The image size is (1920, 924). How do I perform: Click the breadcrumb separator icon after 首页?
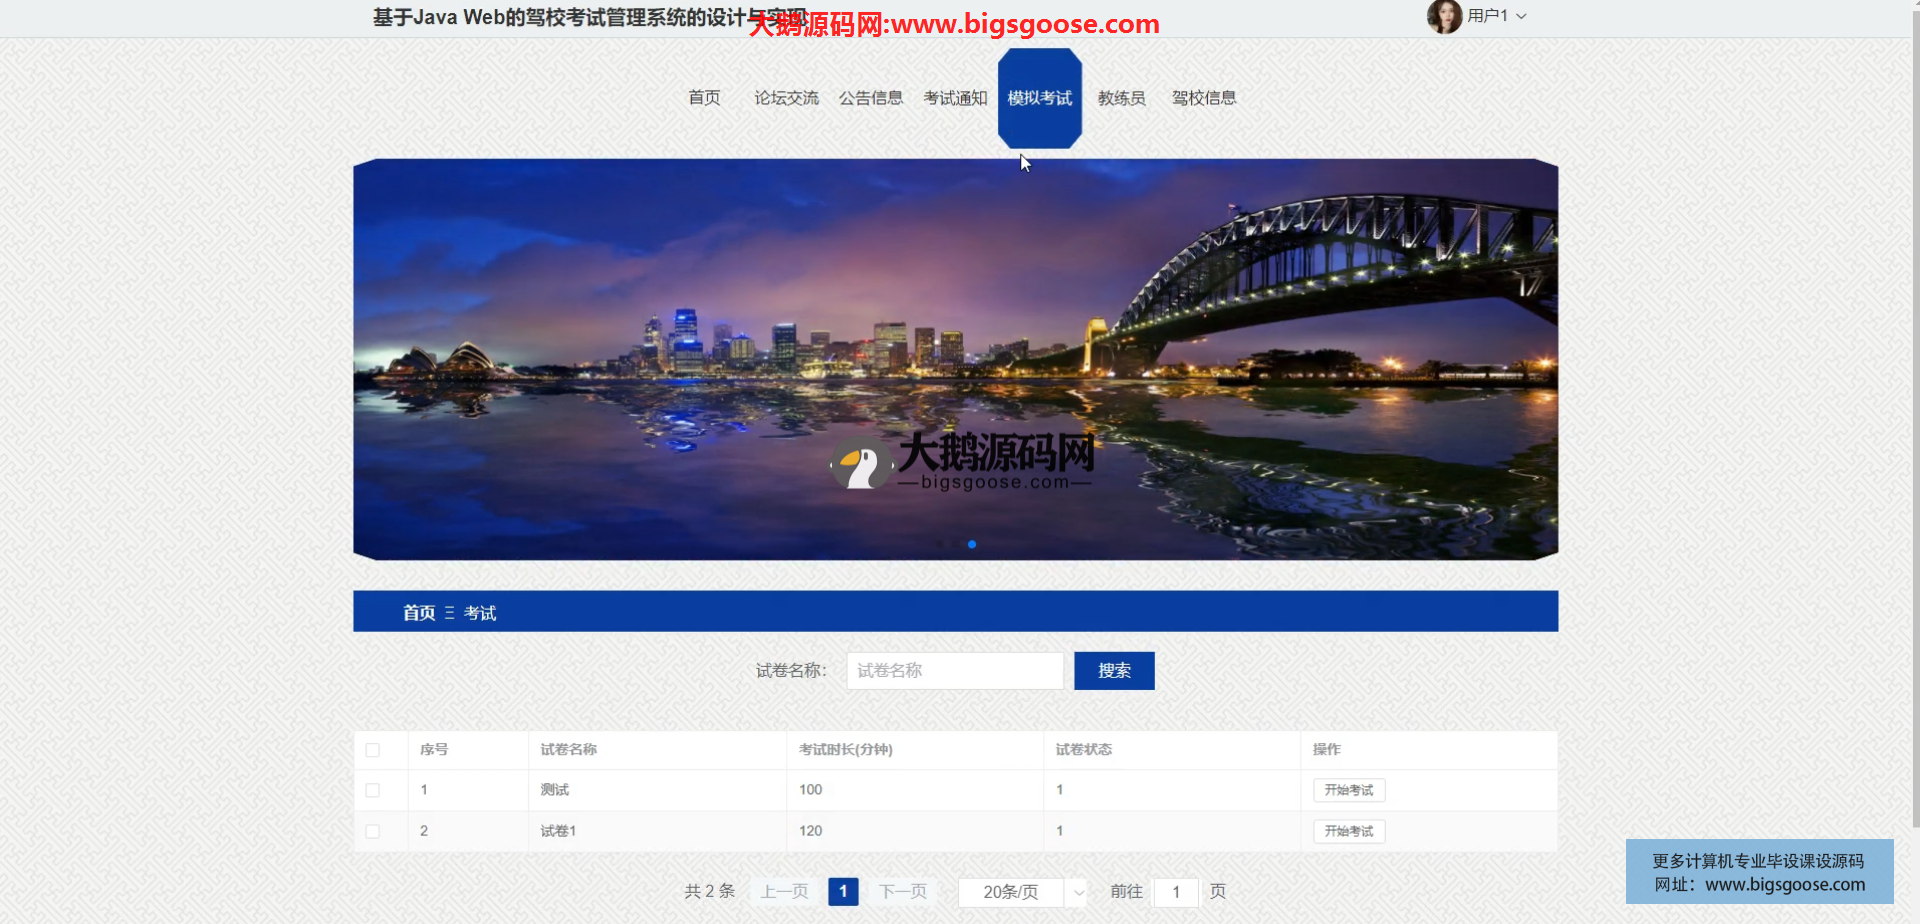coord(449,613)
